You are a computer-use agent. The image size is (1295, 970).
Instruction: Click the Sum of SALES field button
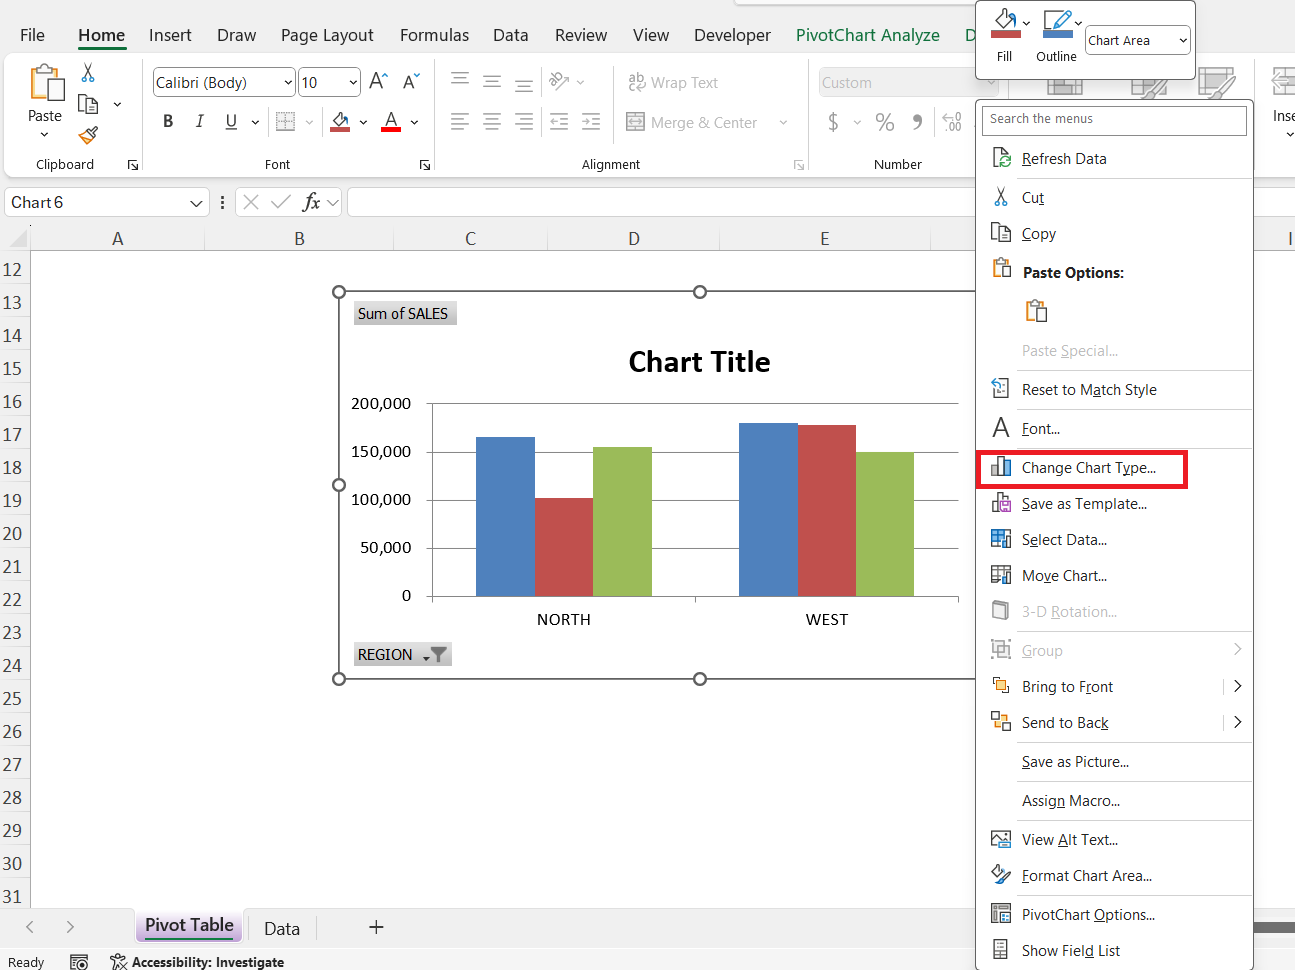404,314
